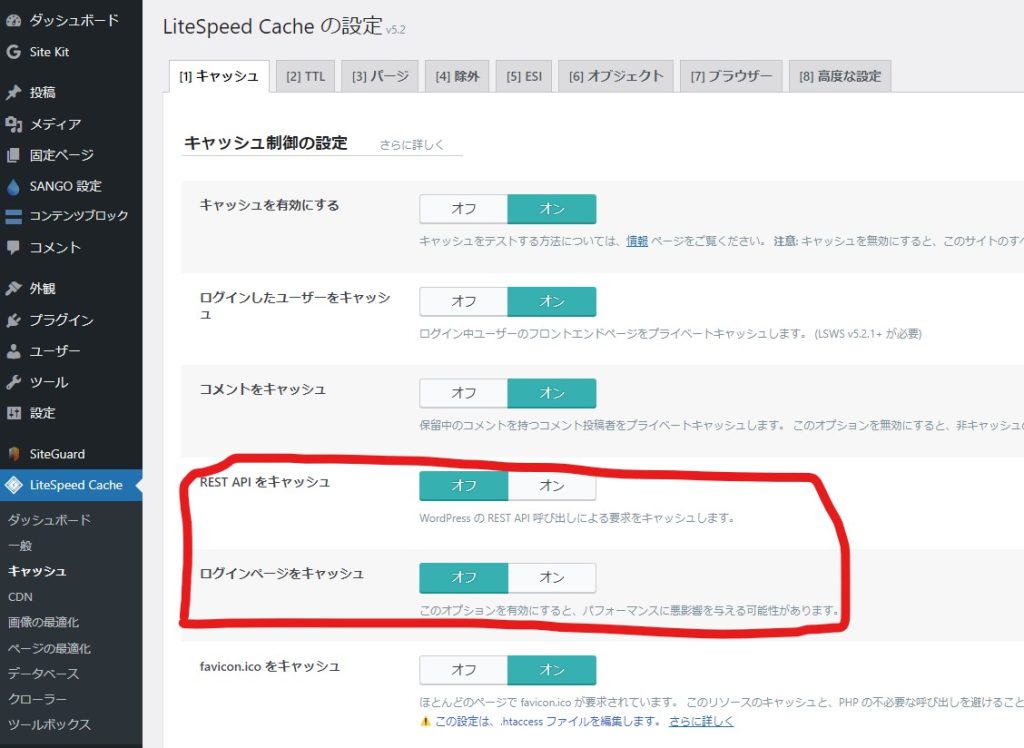Open Site Kit via its G icon
Screen dimensions: 1024x748
click(x=13, y=52)
